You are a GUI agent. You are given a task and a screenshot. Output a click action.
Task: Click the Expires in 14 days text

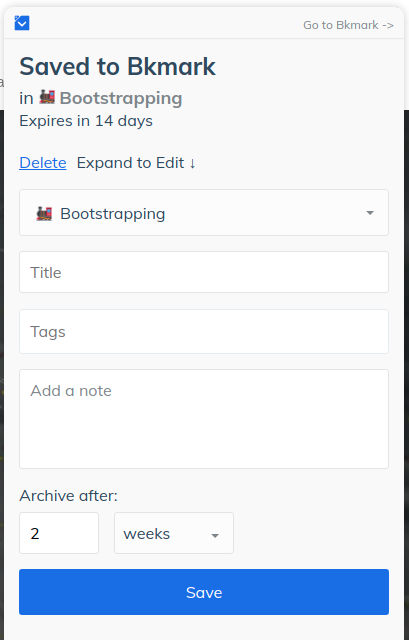point(86,121)
